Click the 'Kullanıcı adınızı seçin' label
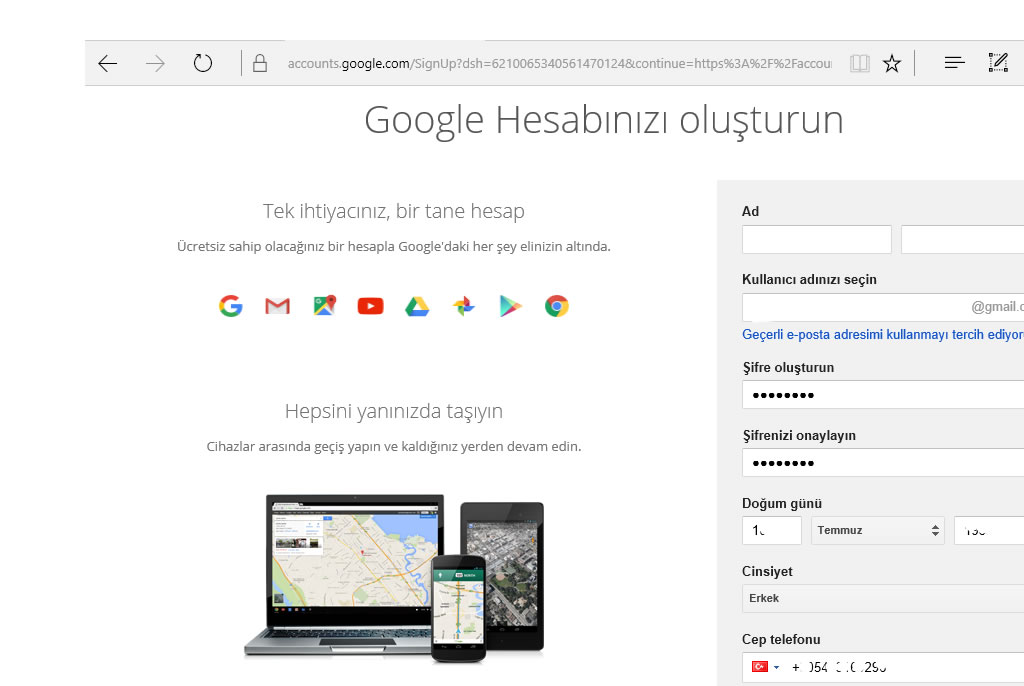This screenshot has width=1024, height=686. (x=809, y=280)
